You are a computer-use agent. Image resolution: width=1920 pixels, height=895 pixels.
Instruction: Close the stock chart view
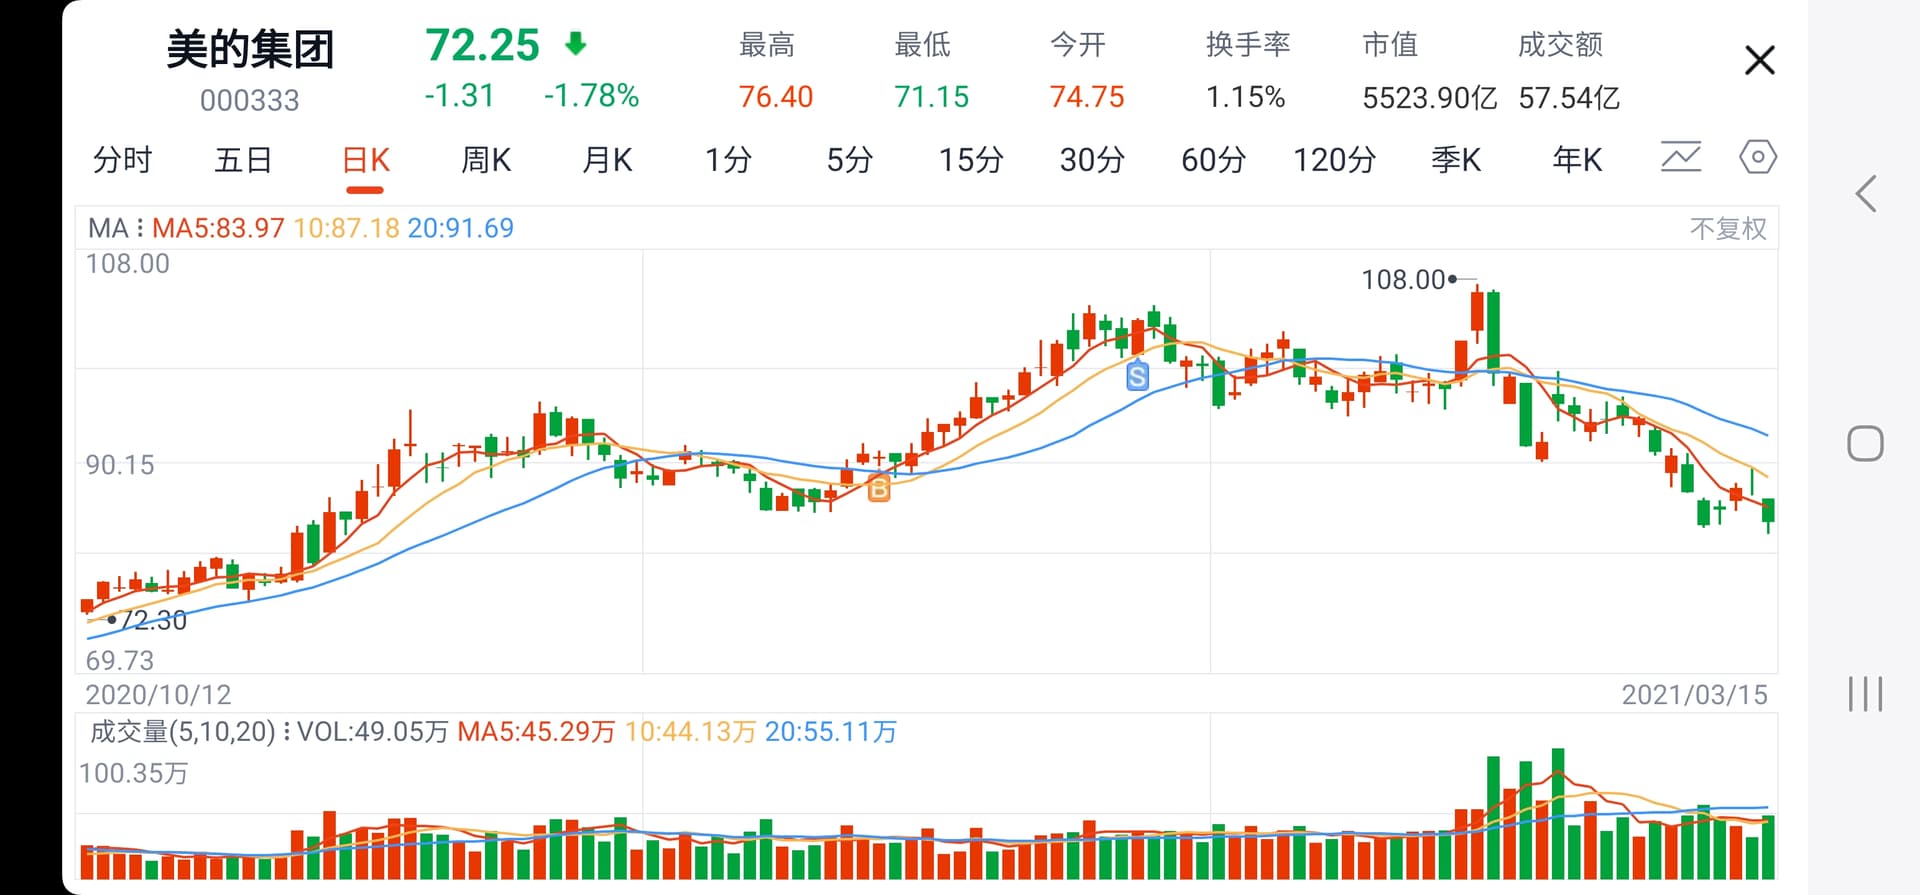pyautogui.click(x=1759, y=60)
